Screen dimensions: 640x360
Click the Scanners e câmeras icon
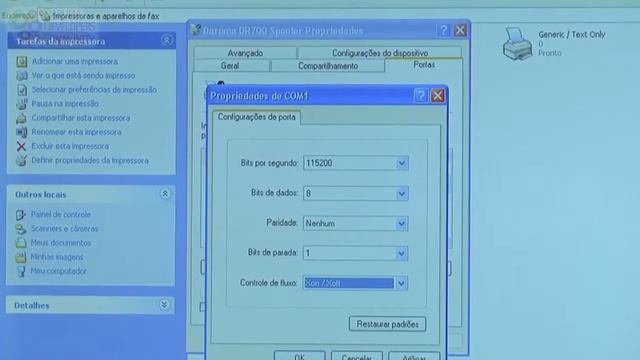click(x=21, y=229)
